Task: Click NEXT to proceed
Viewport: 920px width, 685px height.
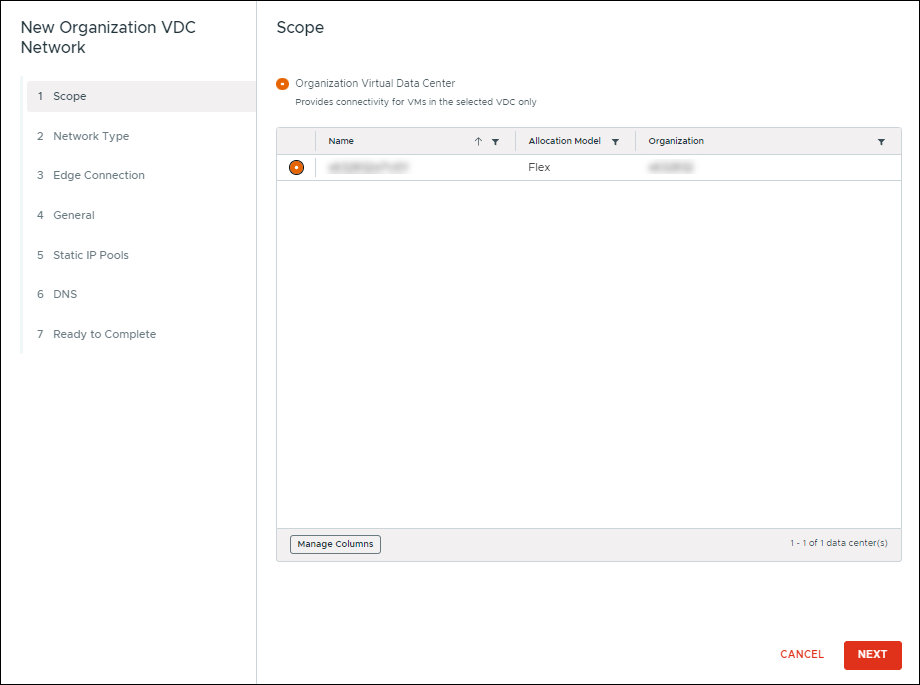Action: [x=872, y=655]
